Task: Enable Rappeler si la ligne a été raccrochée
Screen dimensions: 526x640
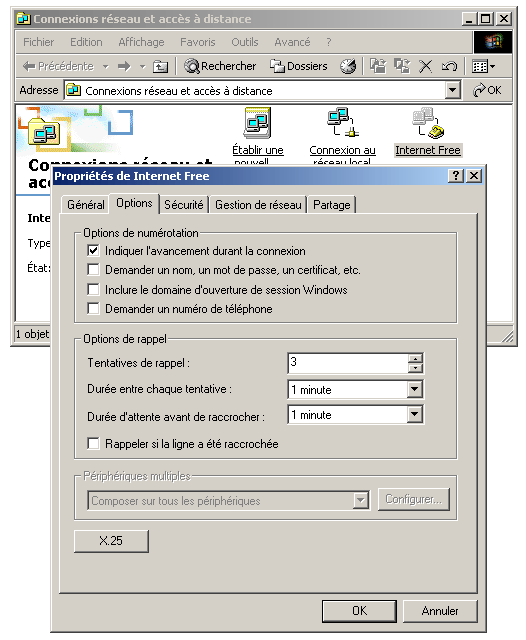Action: [x=93, y=443]
